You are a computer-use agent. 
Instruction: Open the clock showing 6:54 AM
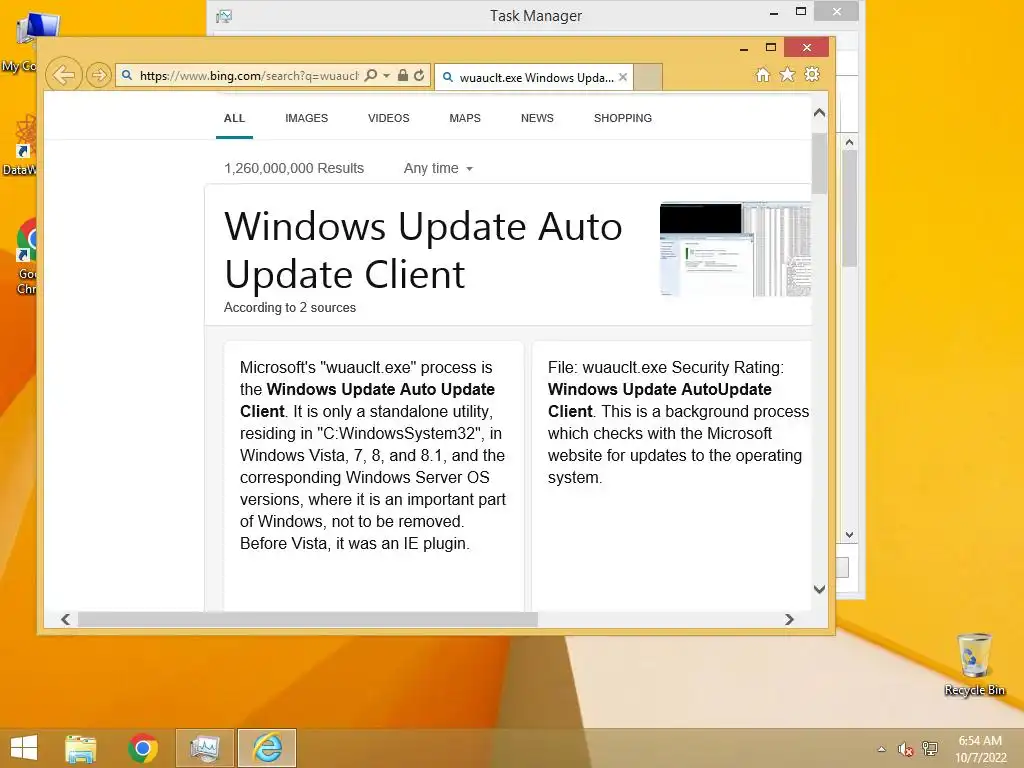tap(980, 749)
